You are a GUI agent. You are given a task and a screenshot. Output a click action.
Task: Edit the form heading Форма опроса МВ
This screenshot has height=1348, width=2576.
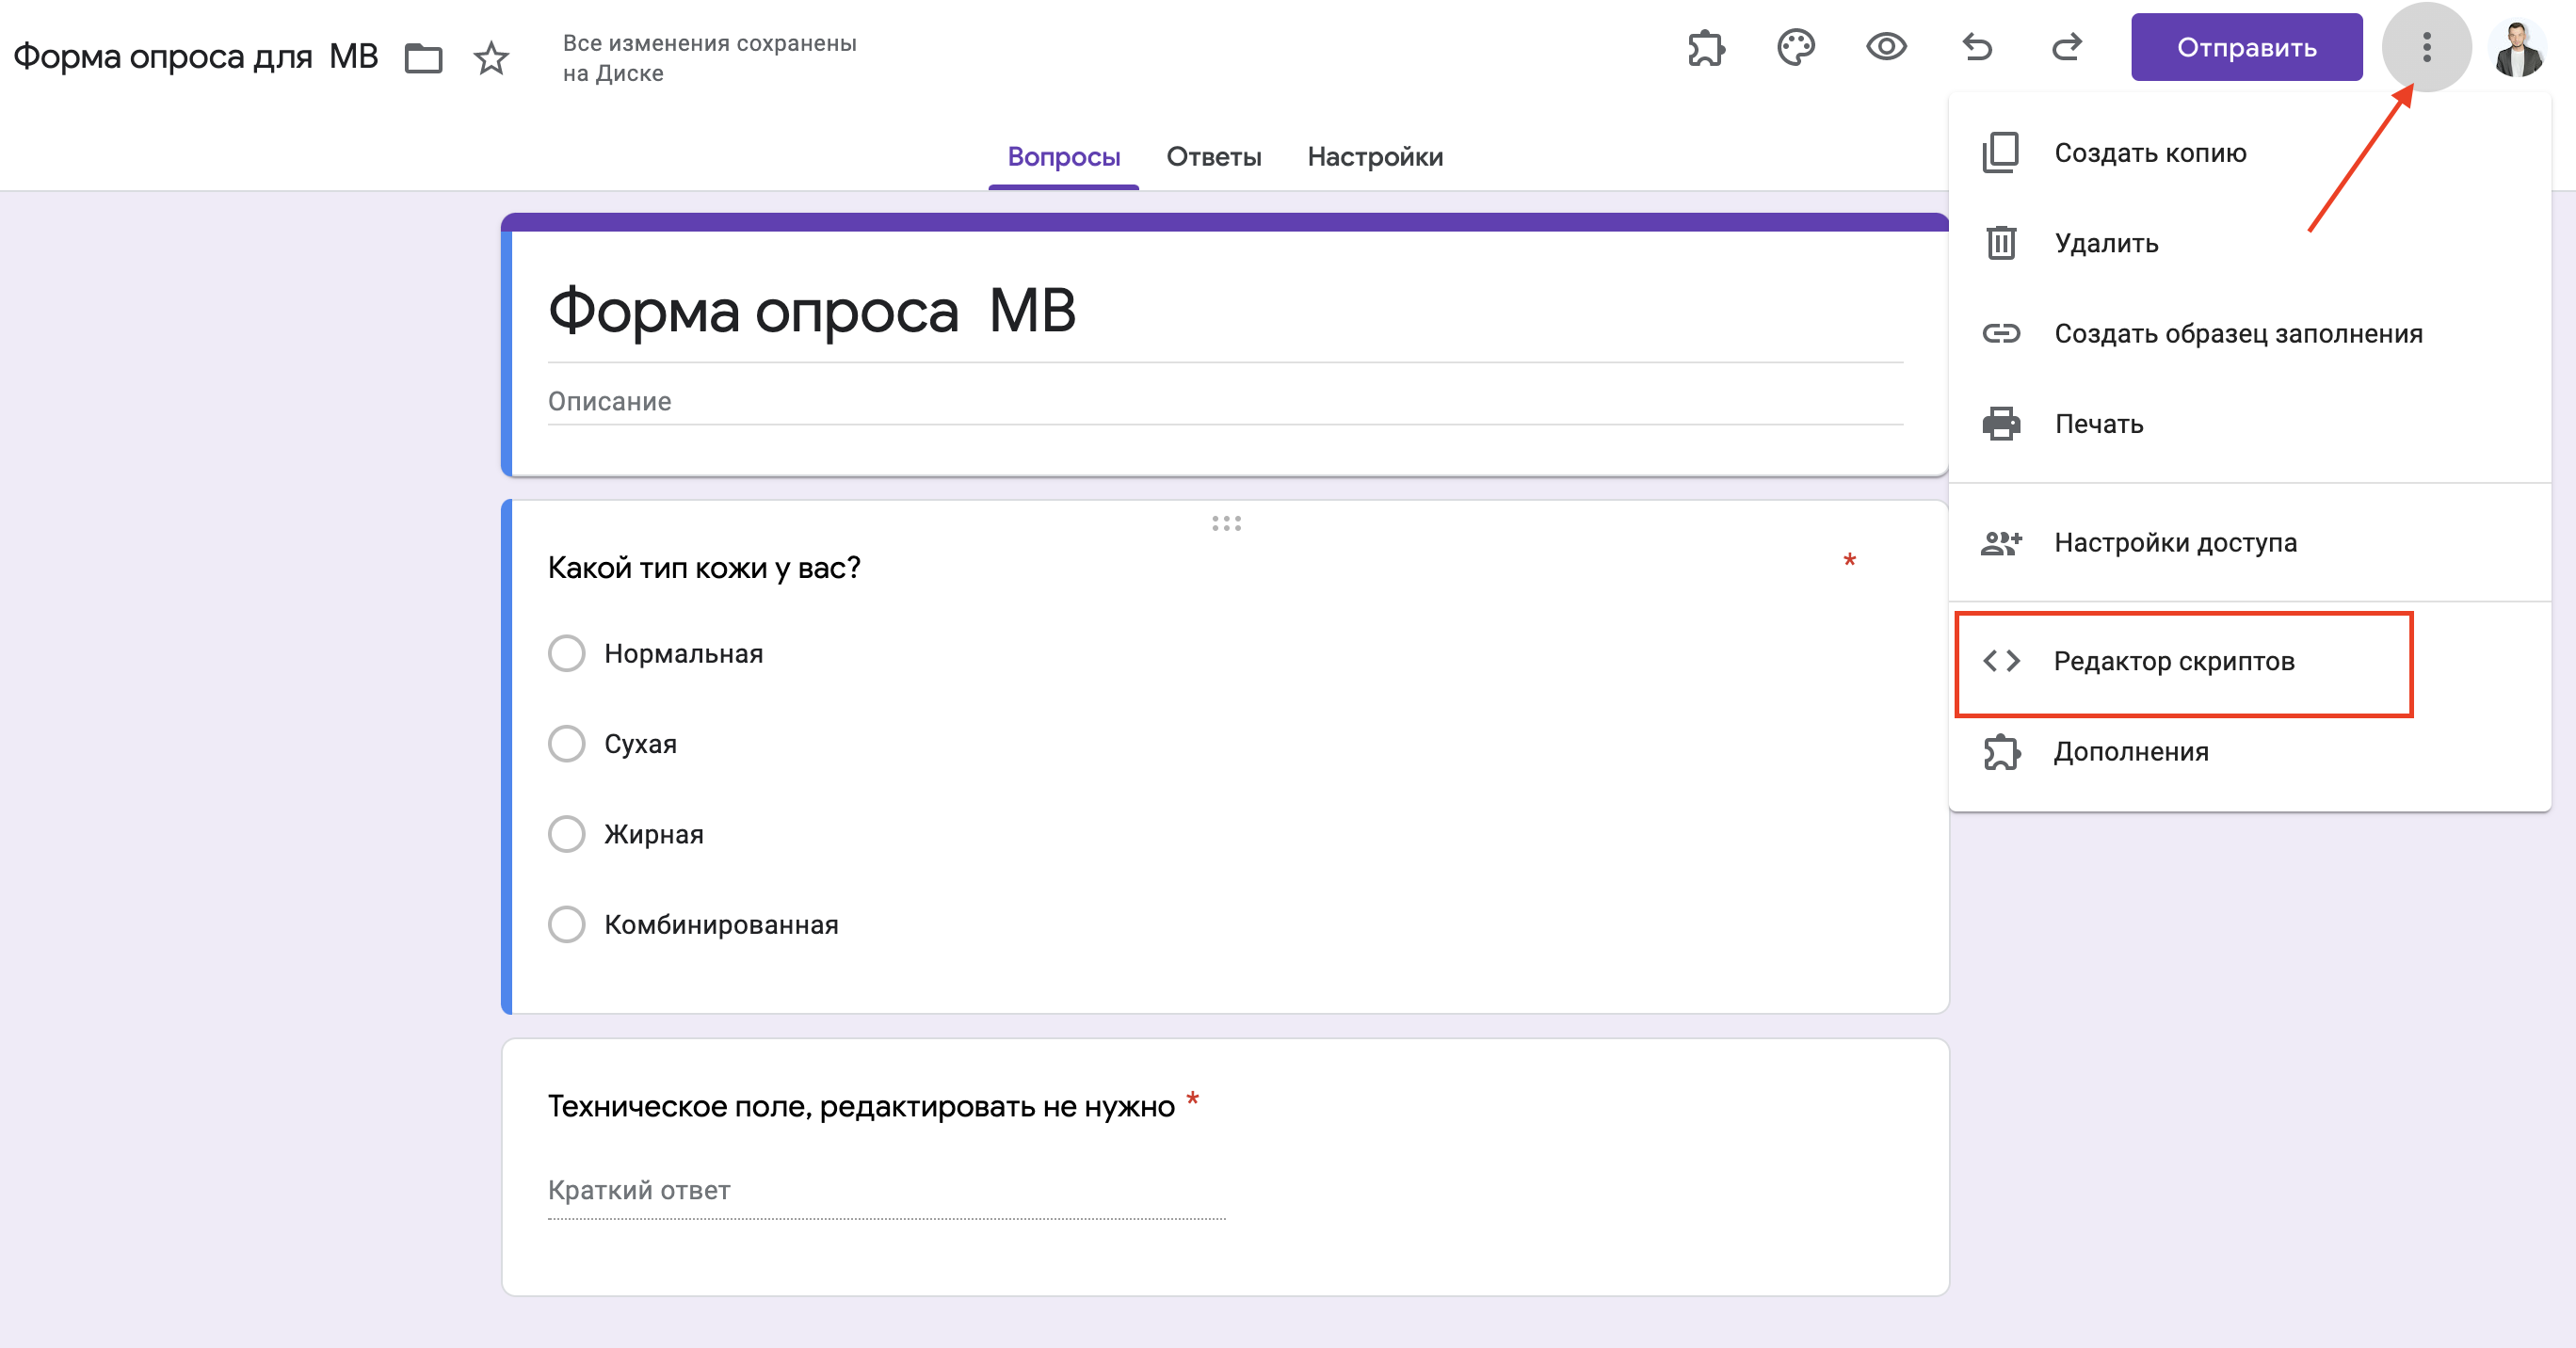point(811,311)
